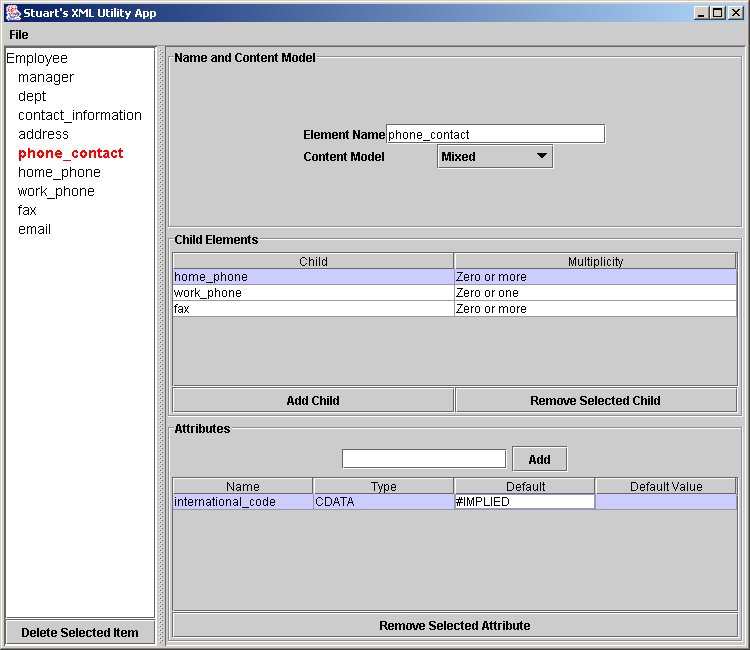The width and height of the screenshot is (750, 650).
Task: Open the Content Model dropdown
Action: [x=495, y=157]
